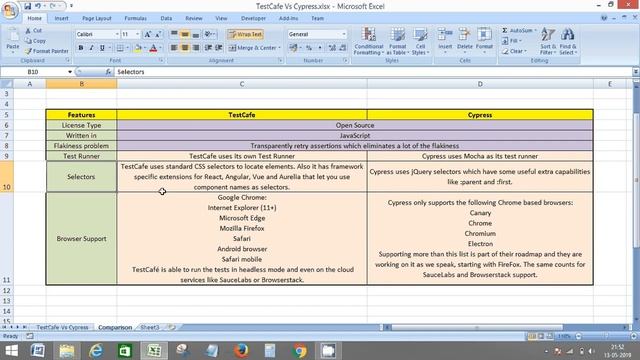Expand the Number group dialog launcher
Viewport: 640px width, 360px height.
pyautogui.click(x=345, y=60)
